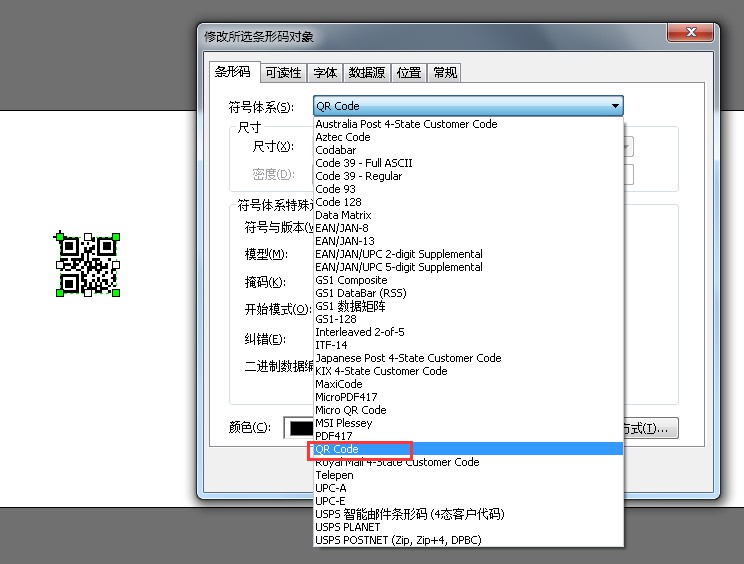Choose Data Matrix from symbology list
The image size is (744, 564).
click(343, 215)
